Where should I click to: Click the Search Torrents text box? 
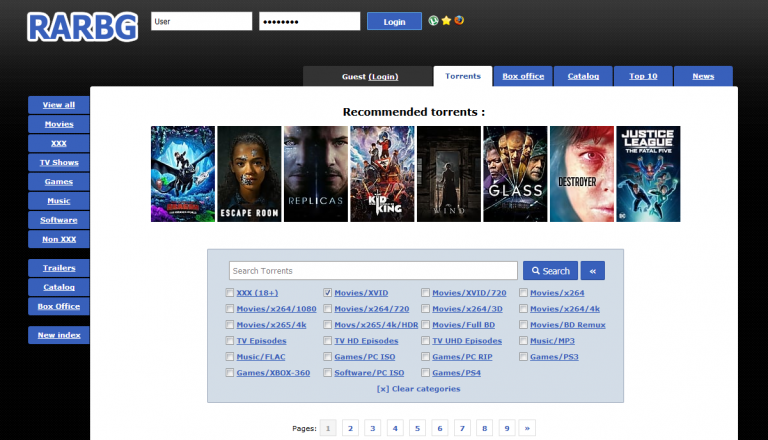pos(373,270)
